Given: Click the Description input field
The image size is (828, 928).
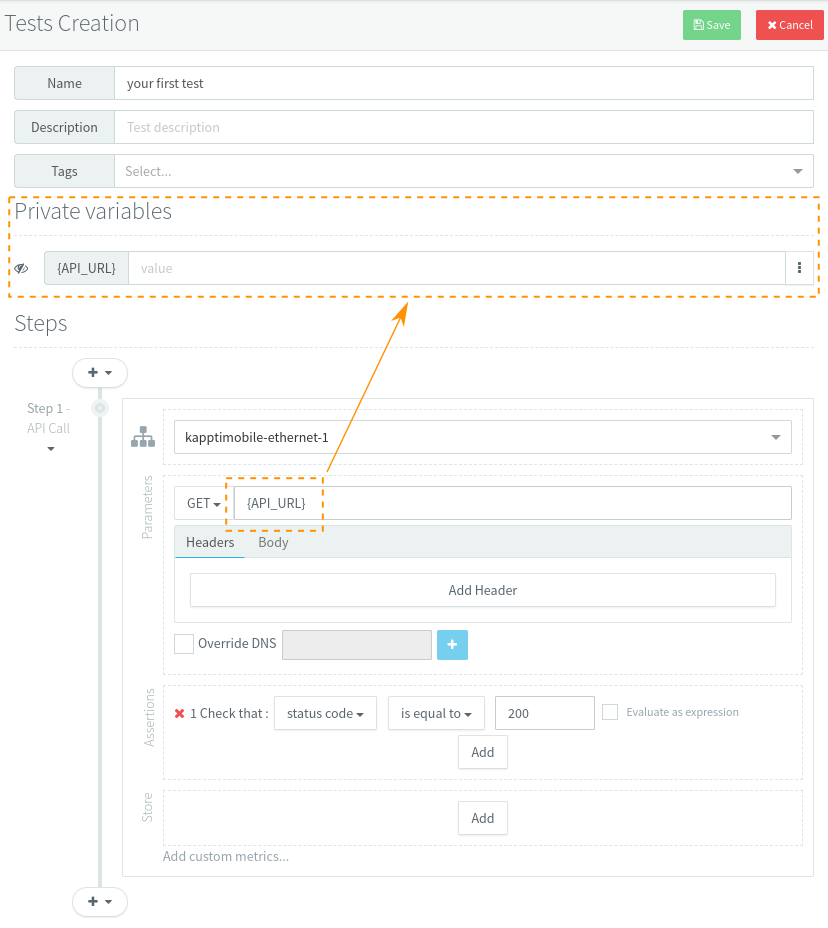Looking at the screenshot, I should coord(463,127).
